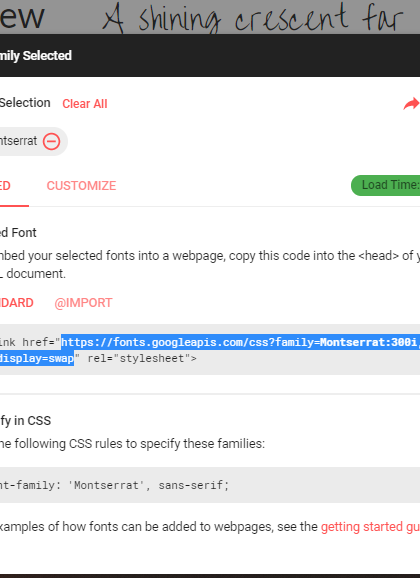
Task: Click the link href code text
Action: click(29, 342)
